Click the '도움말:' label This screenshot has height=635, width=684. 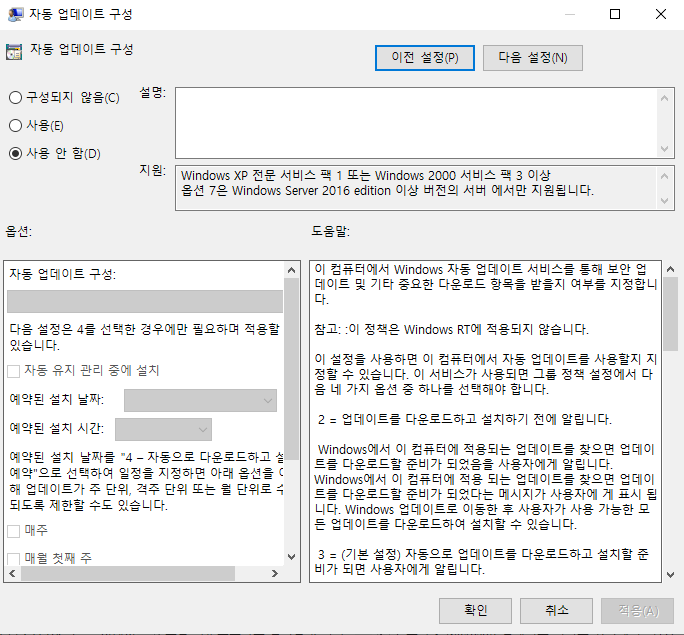[x=330, y=231]
